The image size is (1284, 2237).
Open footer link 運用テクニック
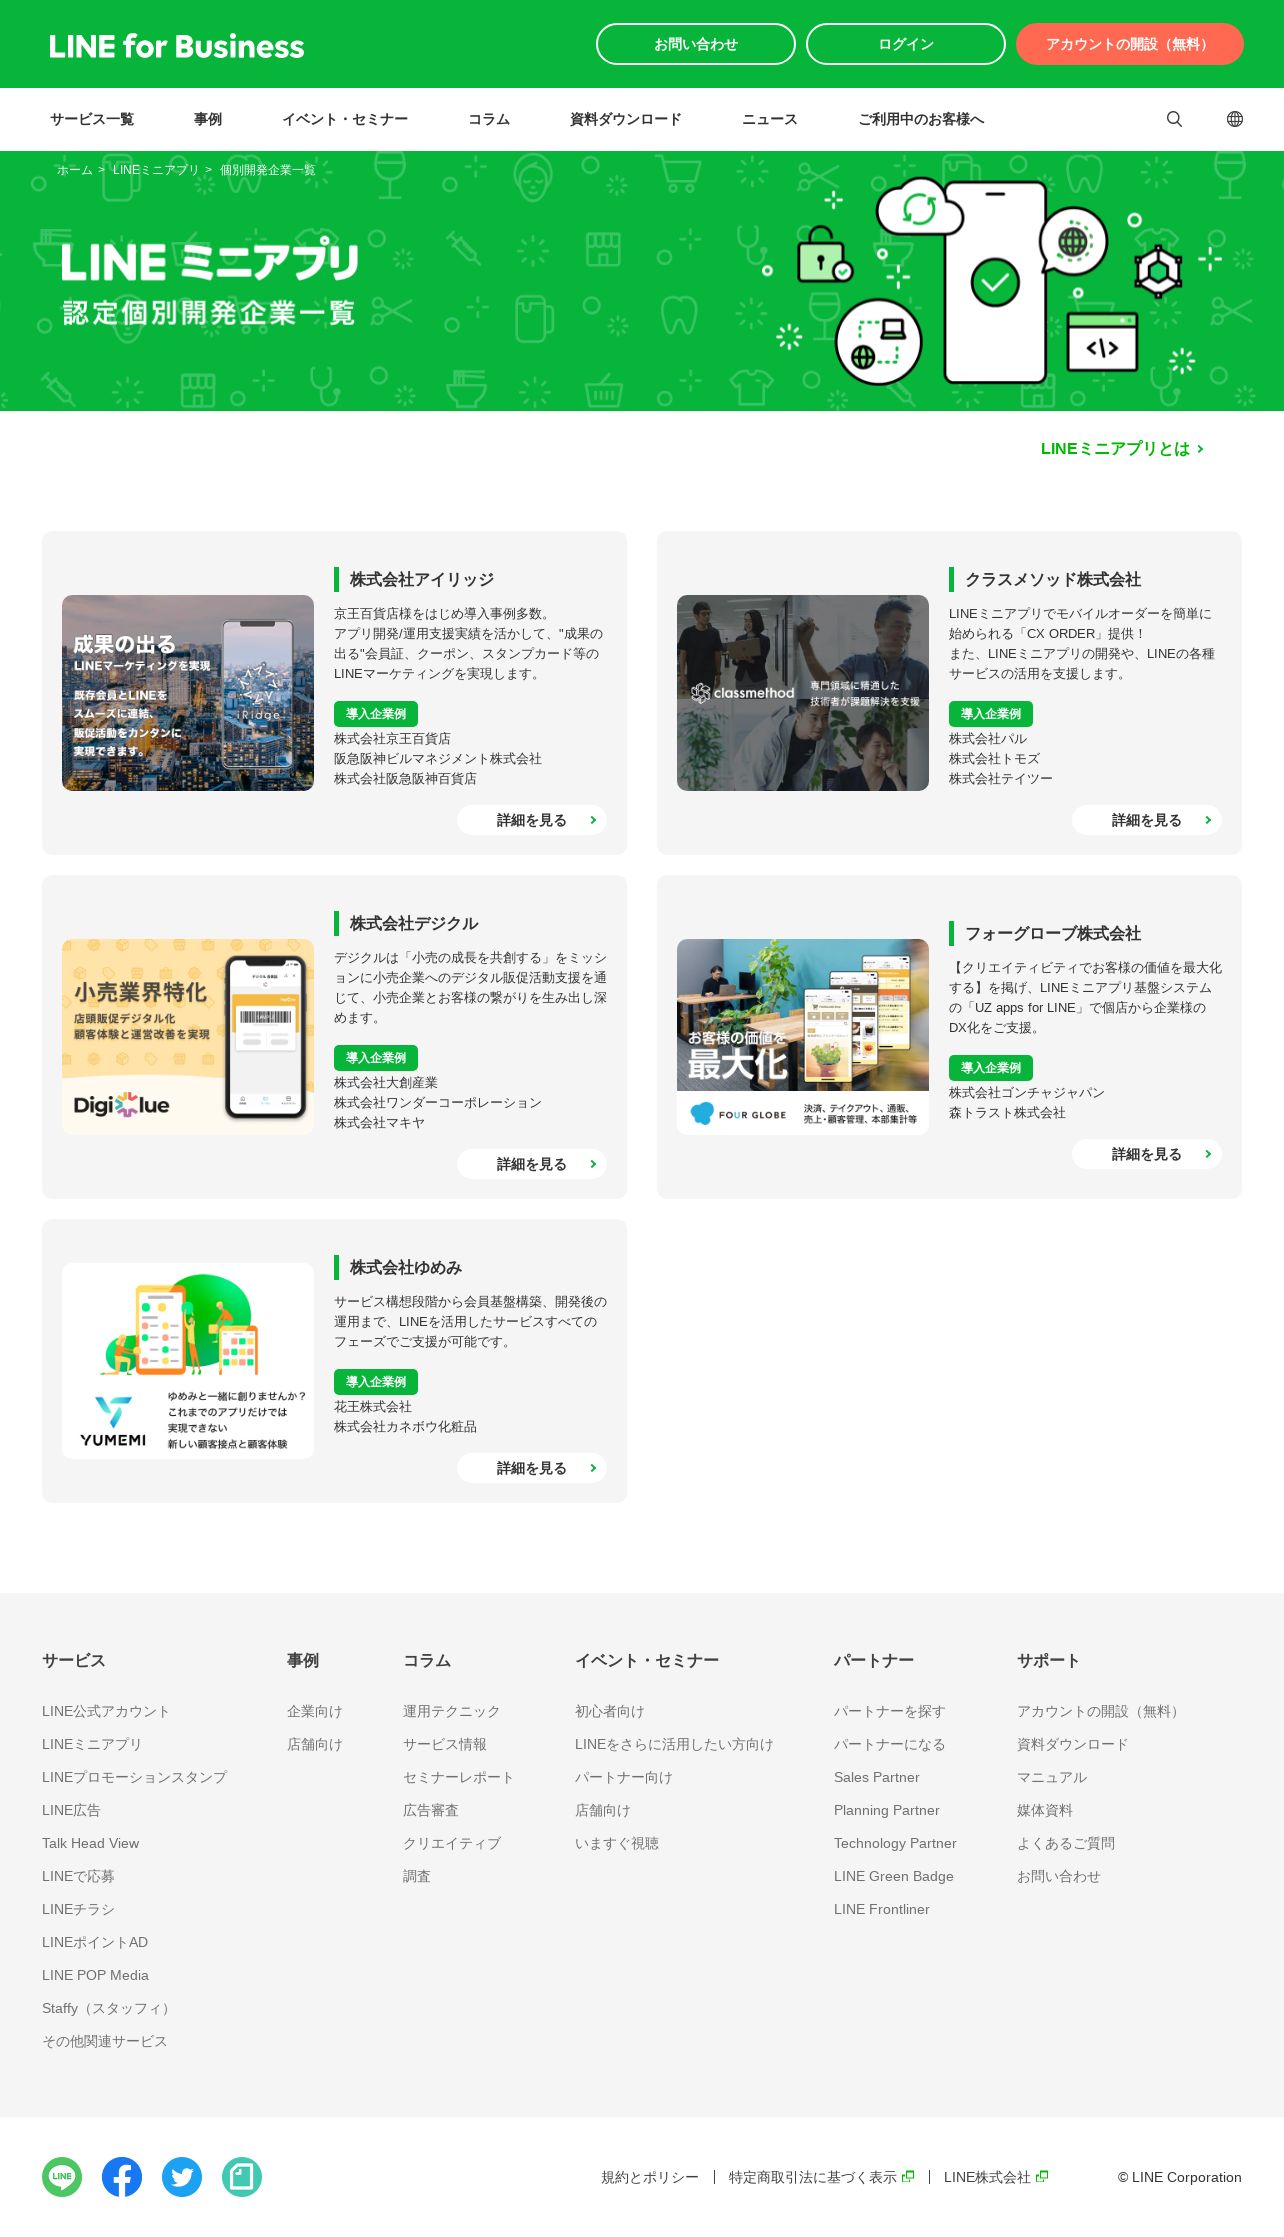[x=451, y=1711]
